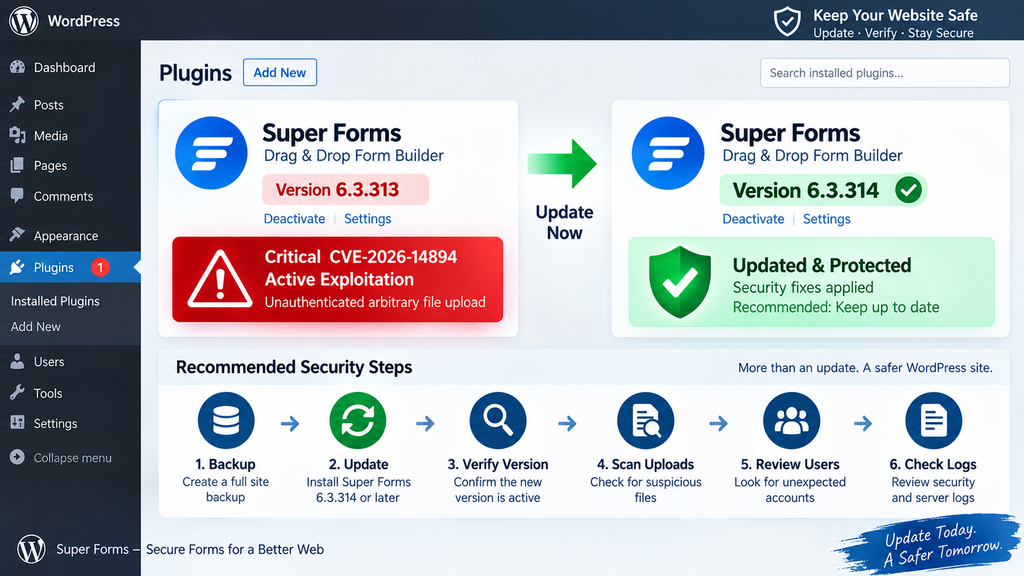Click the Appearance paintbrush icon

click(18, 234)
